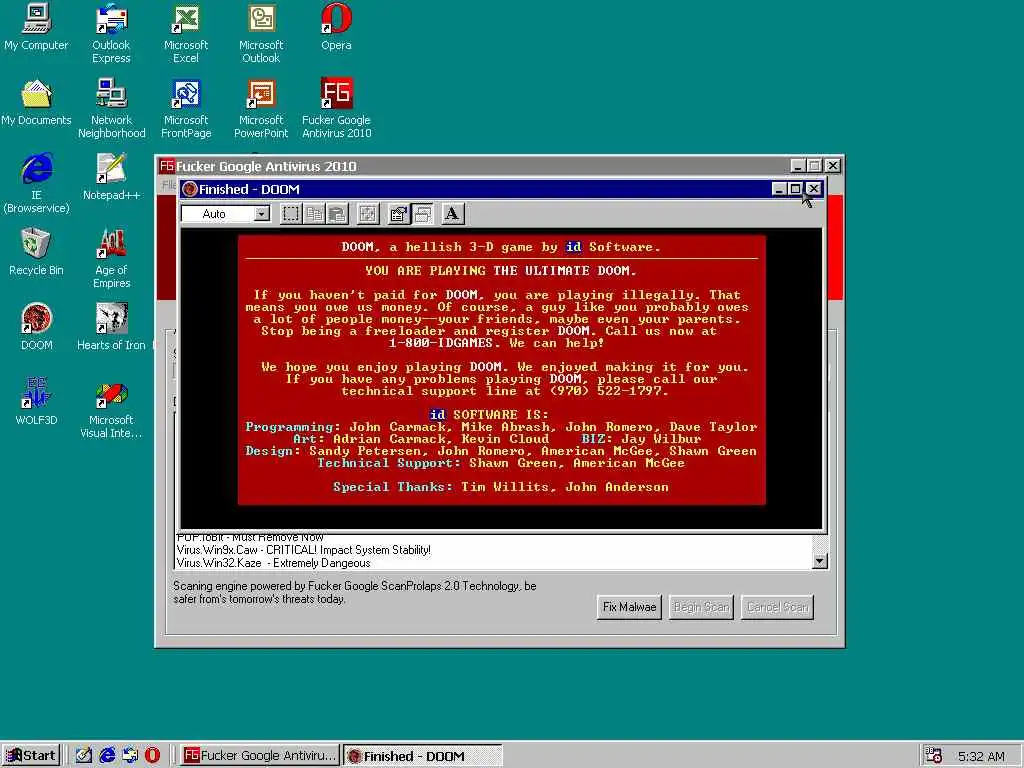Viewport: 1024px width, 768px height.
Task: Close the Fucker Google Antivirus 2010 window
Action: click(x=833, y=166)
